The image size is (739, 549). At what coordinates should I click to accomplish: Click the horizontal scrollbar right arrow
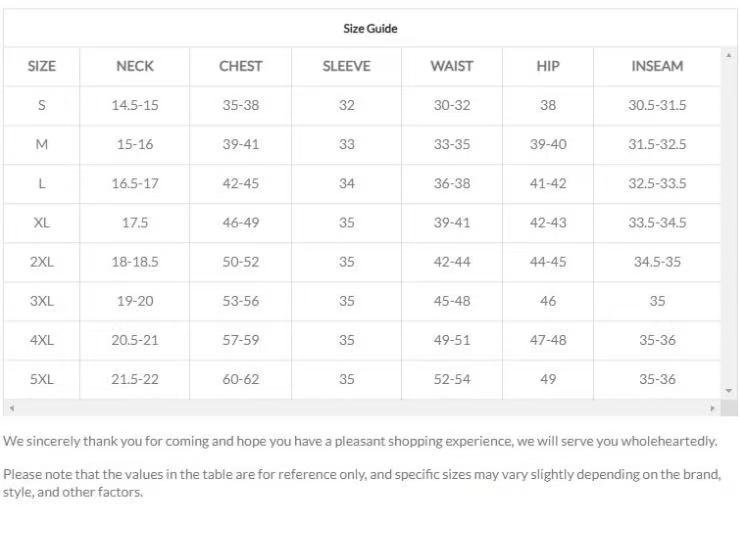tap(713, 408)
